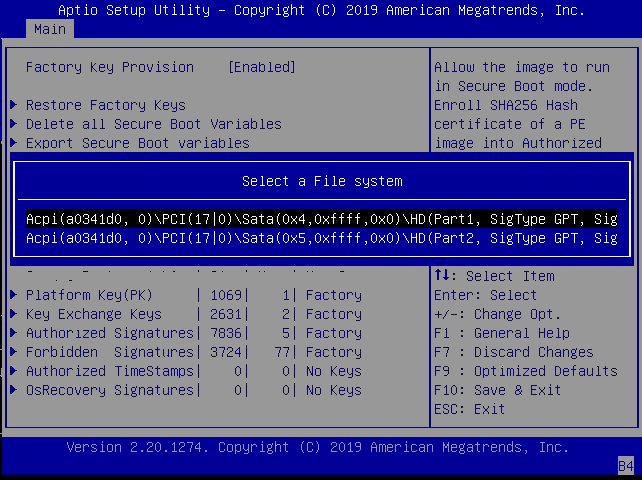Click the Select Item up-down arrows icon
This screenshot has width=642, height=480.
[442, 276]
